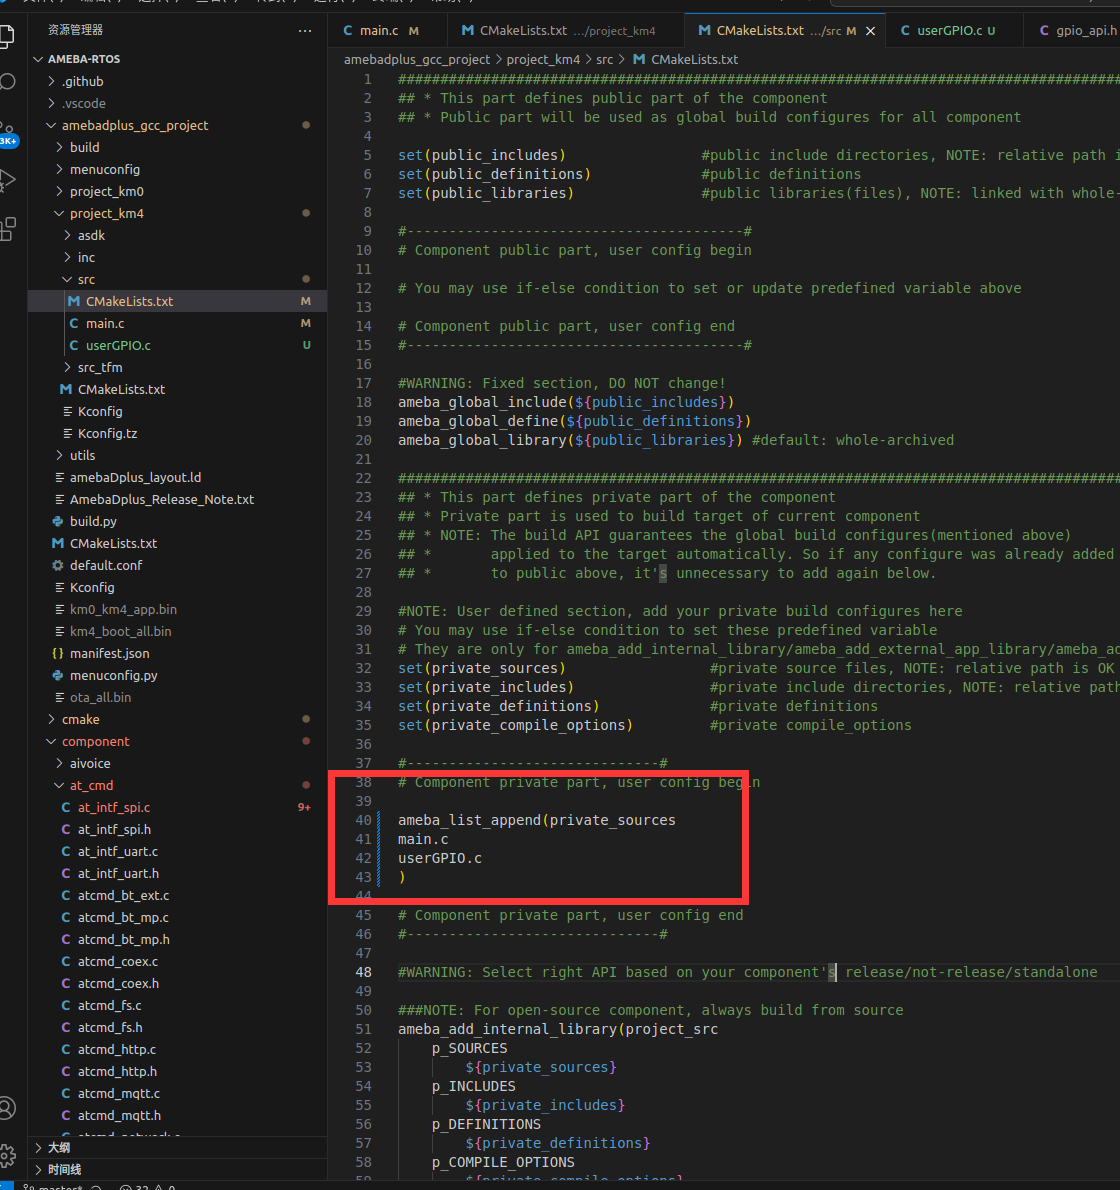Click amebadplus_gcc_project breadcrumb segment

point(417,59)
